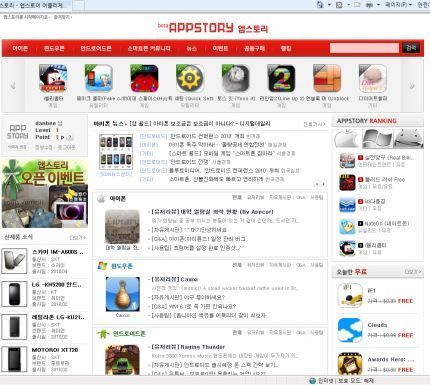The width and height of the screenshot is (430, 385).
Task: Open the Fake call phone app icon in carousel
Action: tap(99, 79)
